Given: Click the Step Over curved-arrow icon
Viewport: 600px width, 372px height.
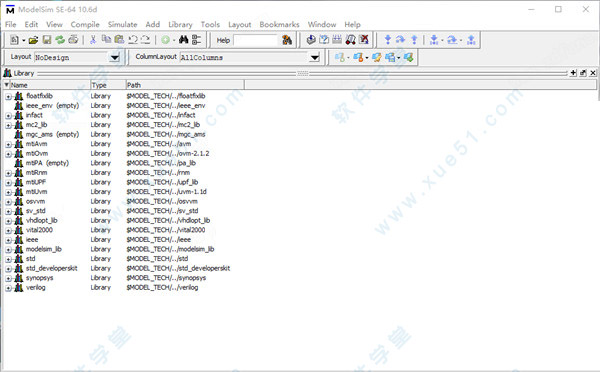Looking at the screenshot, I should pos(400,39).
